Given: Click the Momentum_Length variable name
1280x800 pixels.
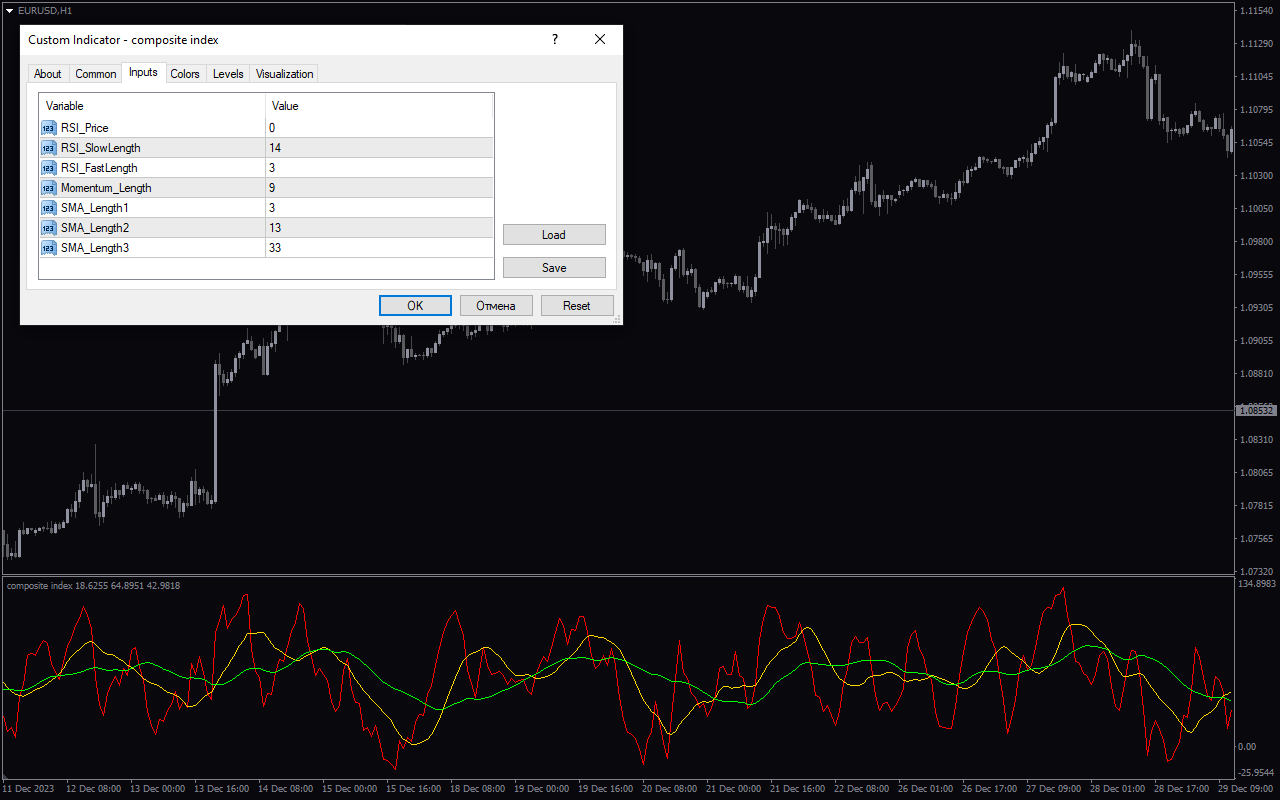Looking at the screenshot, I should point(106,188).
